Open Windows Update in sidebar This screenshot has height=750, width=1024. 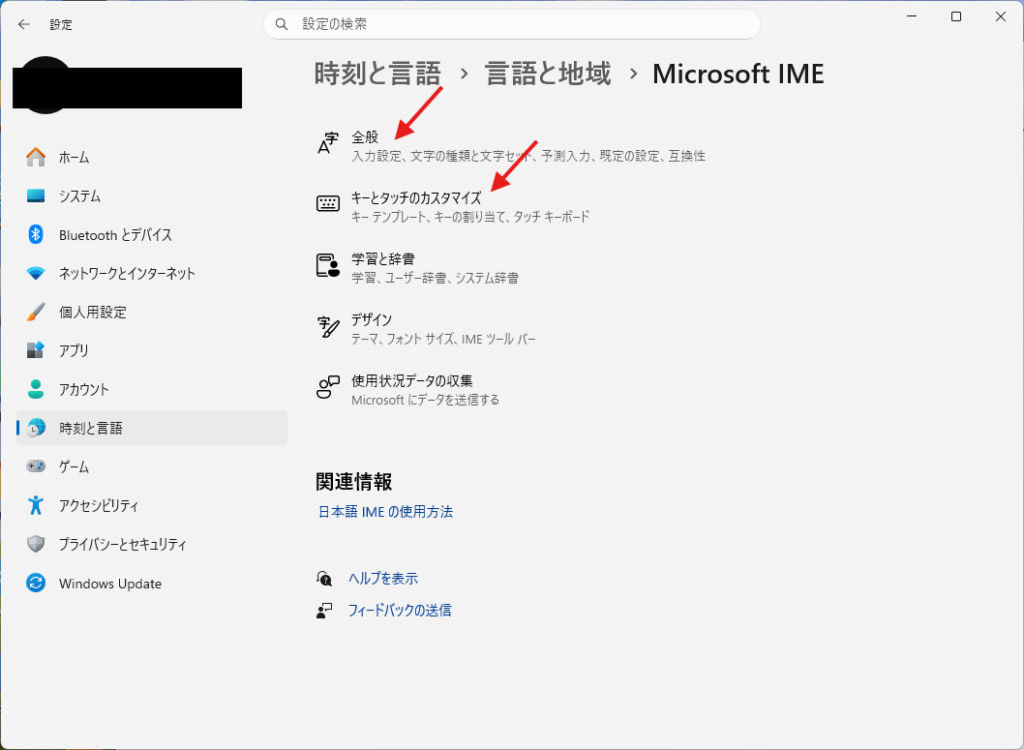point(152,583)
